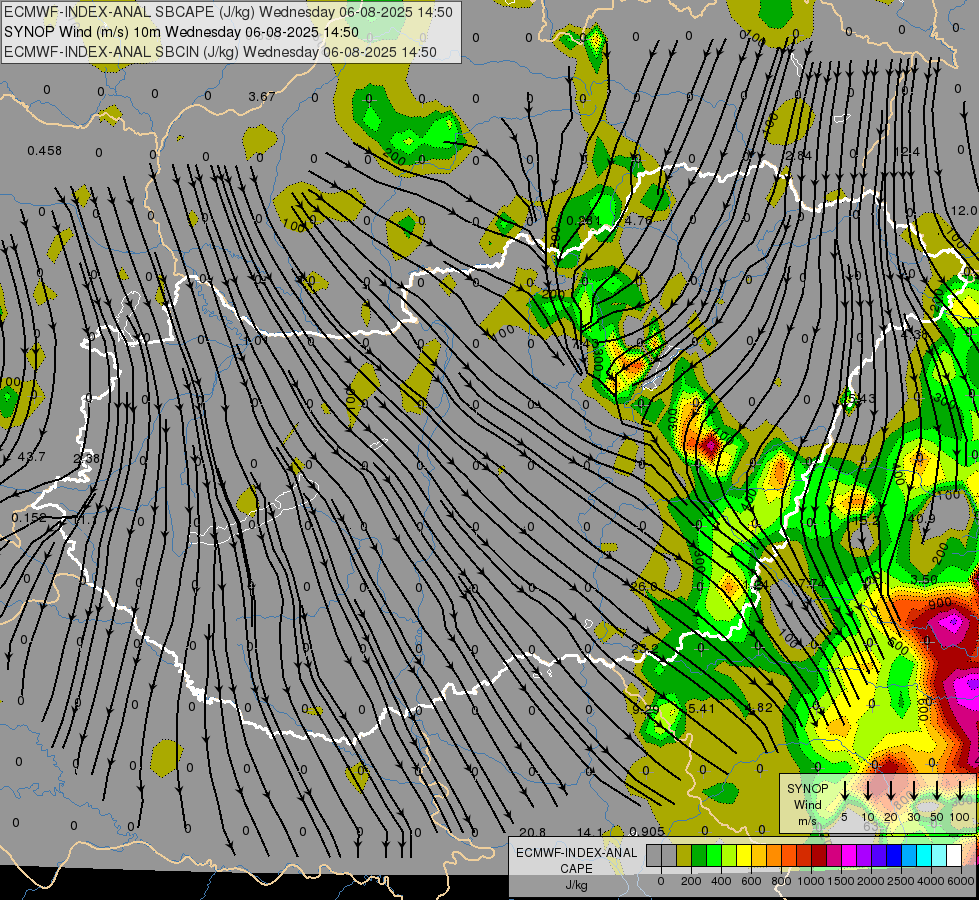
Task: Click the '1000' tick label on the CAPE scale
Action: (x=811, y=881)
